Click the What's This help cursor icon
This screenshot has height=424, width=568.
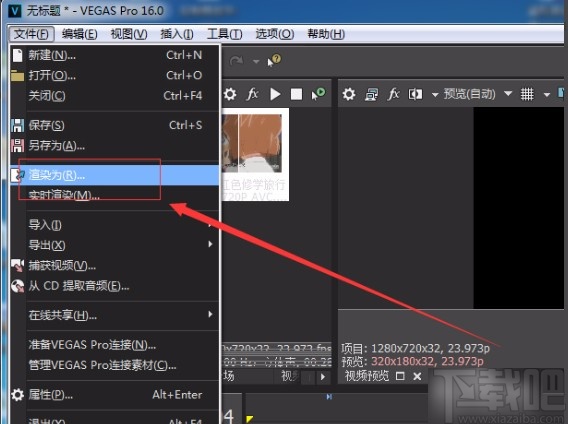[x=274, y=60]
